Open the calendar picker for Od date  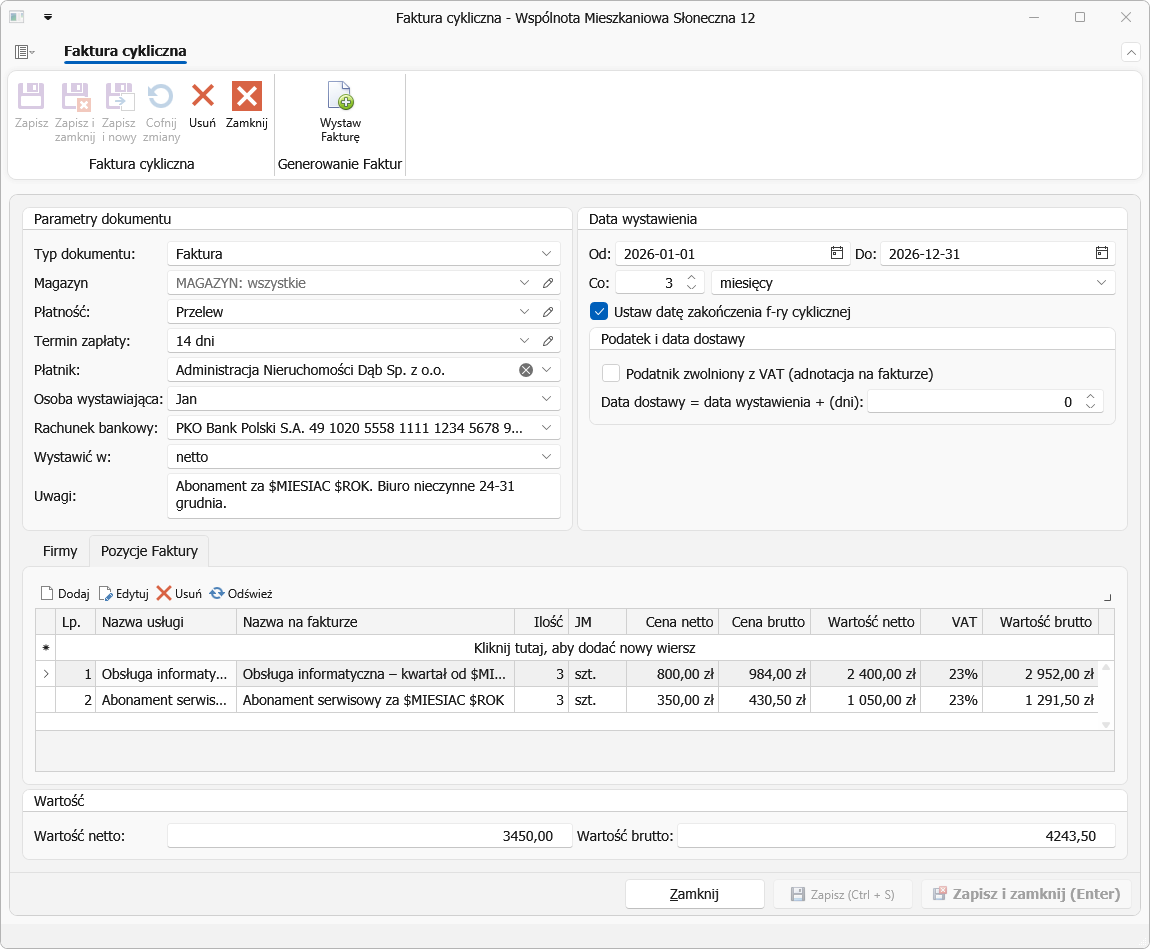pos(836,253)
